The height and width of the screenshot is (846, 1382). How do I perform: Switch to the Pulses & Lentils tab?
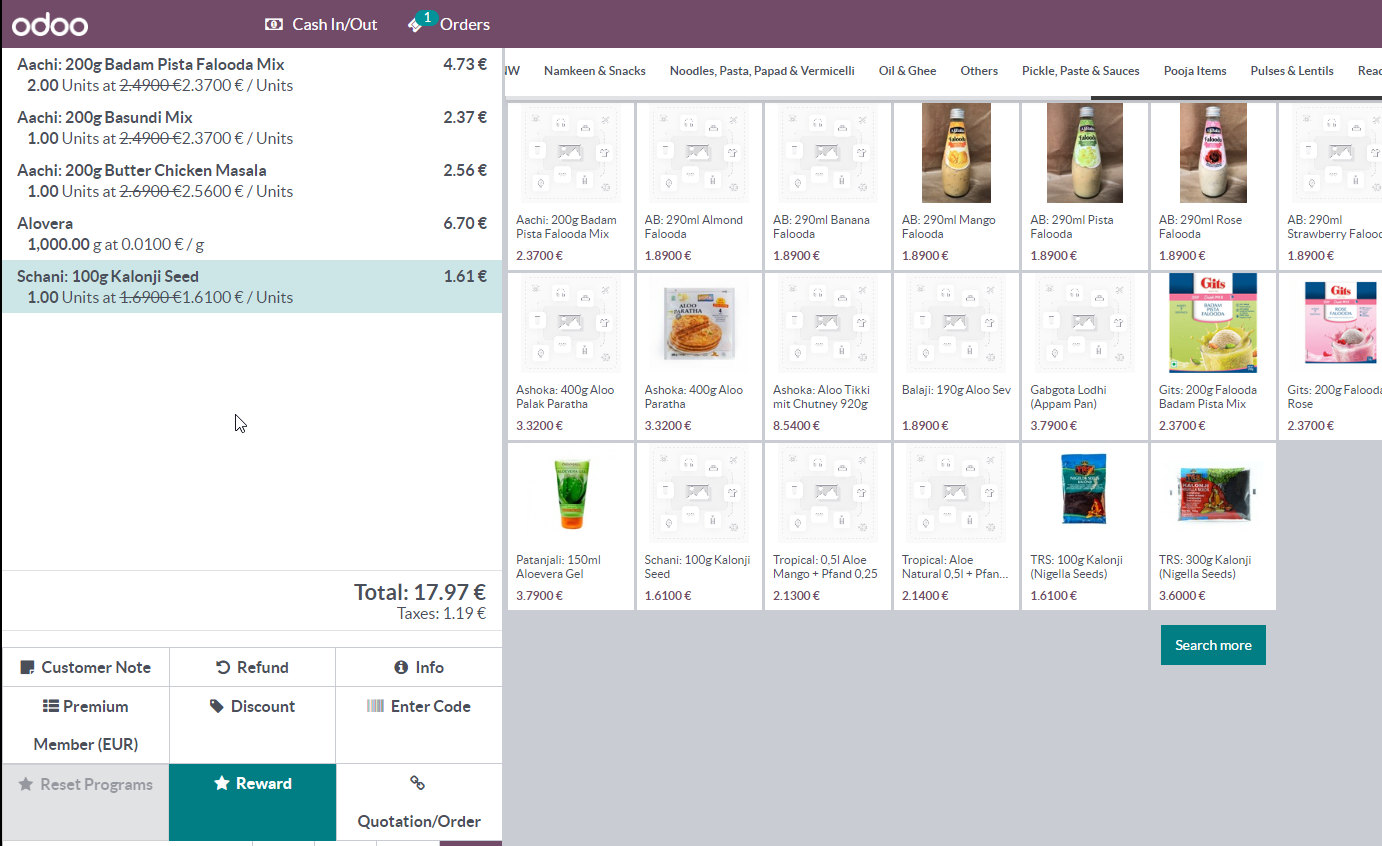pos(1292,71)
